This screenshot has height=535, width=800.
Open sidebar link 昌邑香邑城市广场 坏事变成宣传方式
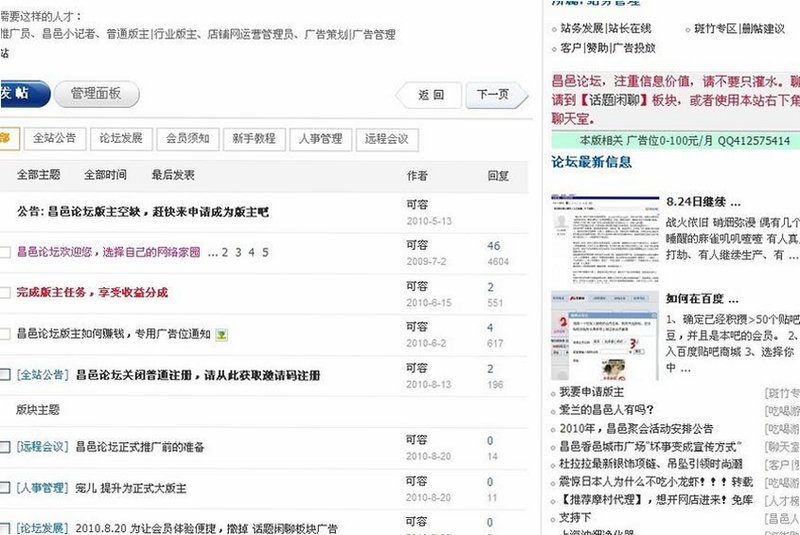tap(651, 446)
